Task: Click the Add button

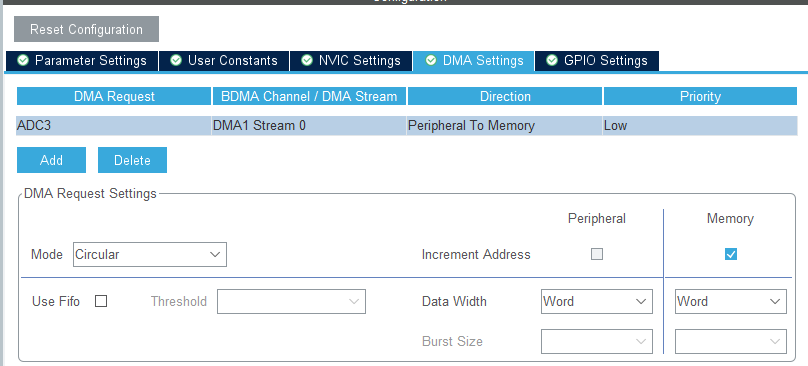Action: (x=52, y=160)
